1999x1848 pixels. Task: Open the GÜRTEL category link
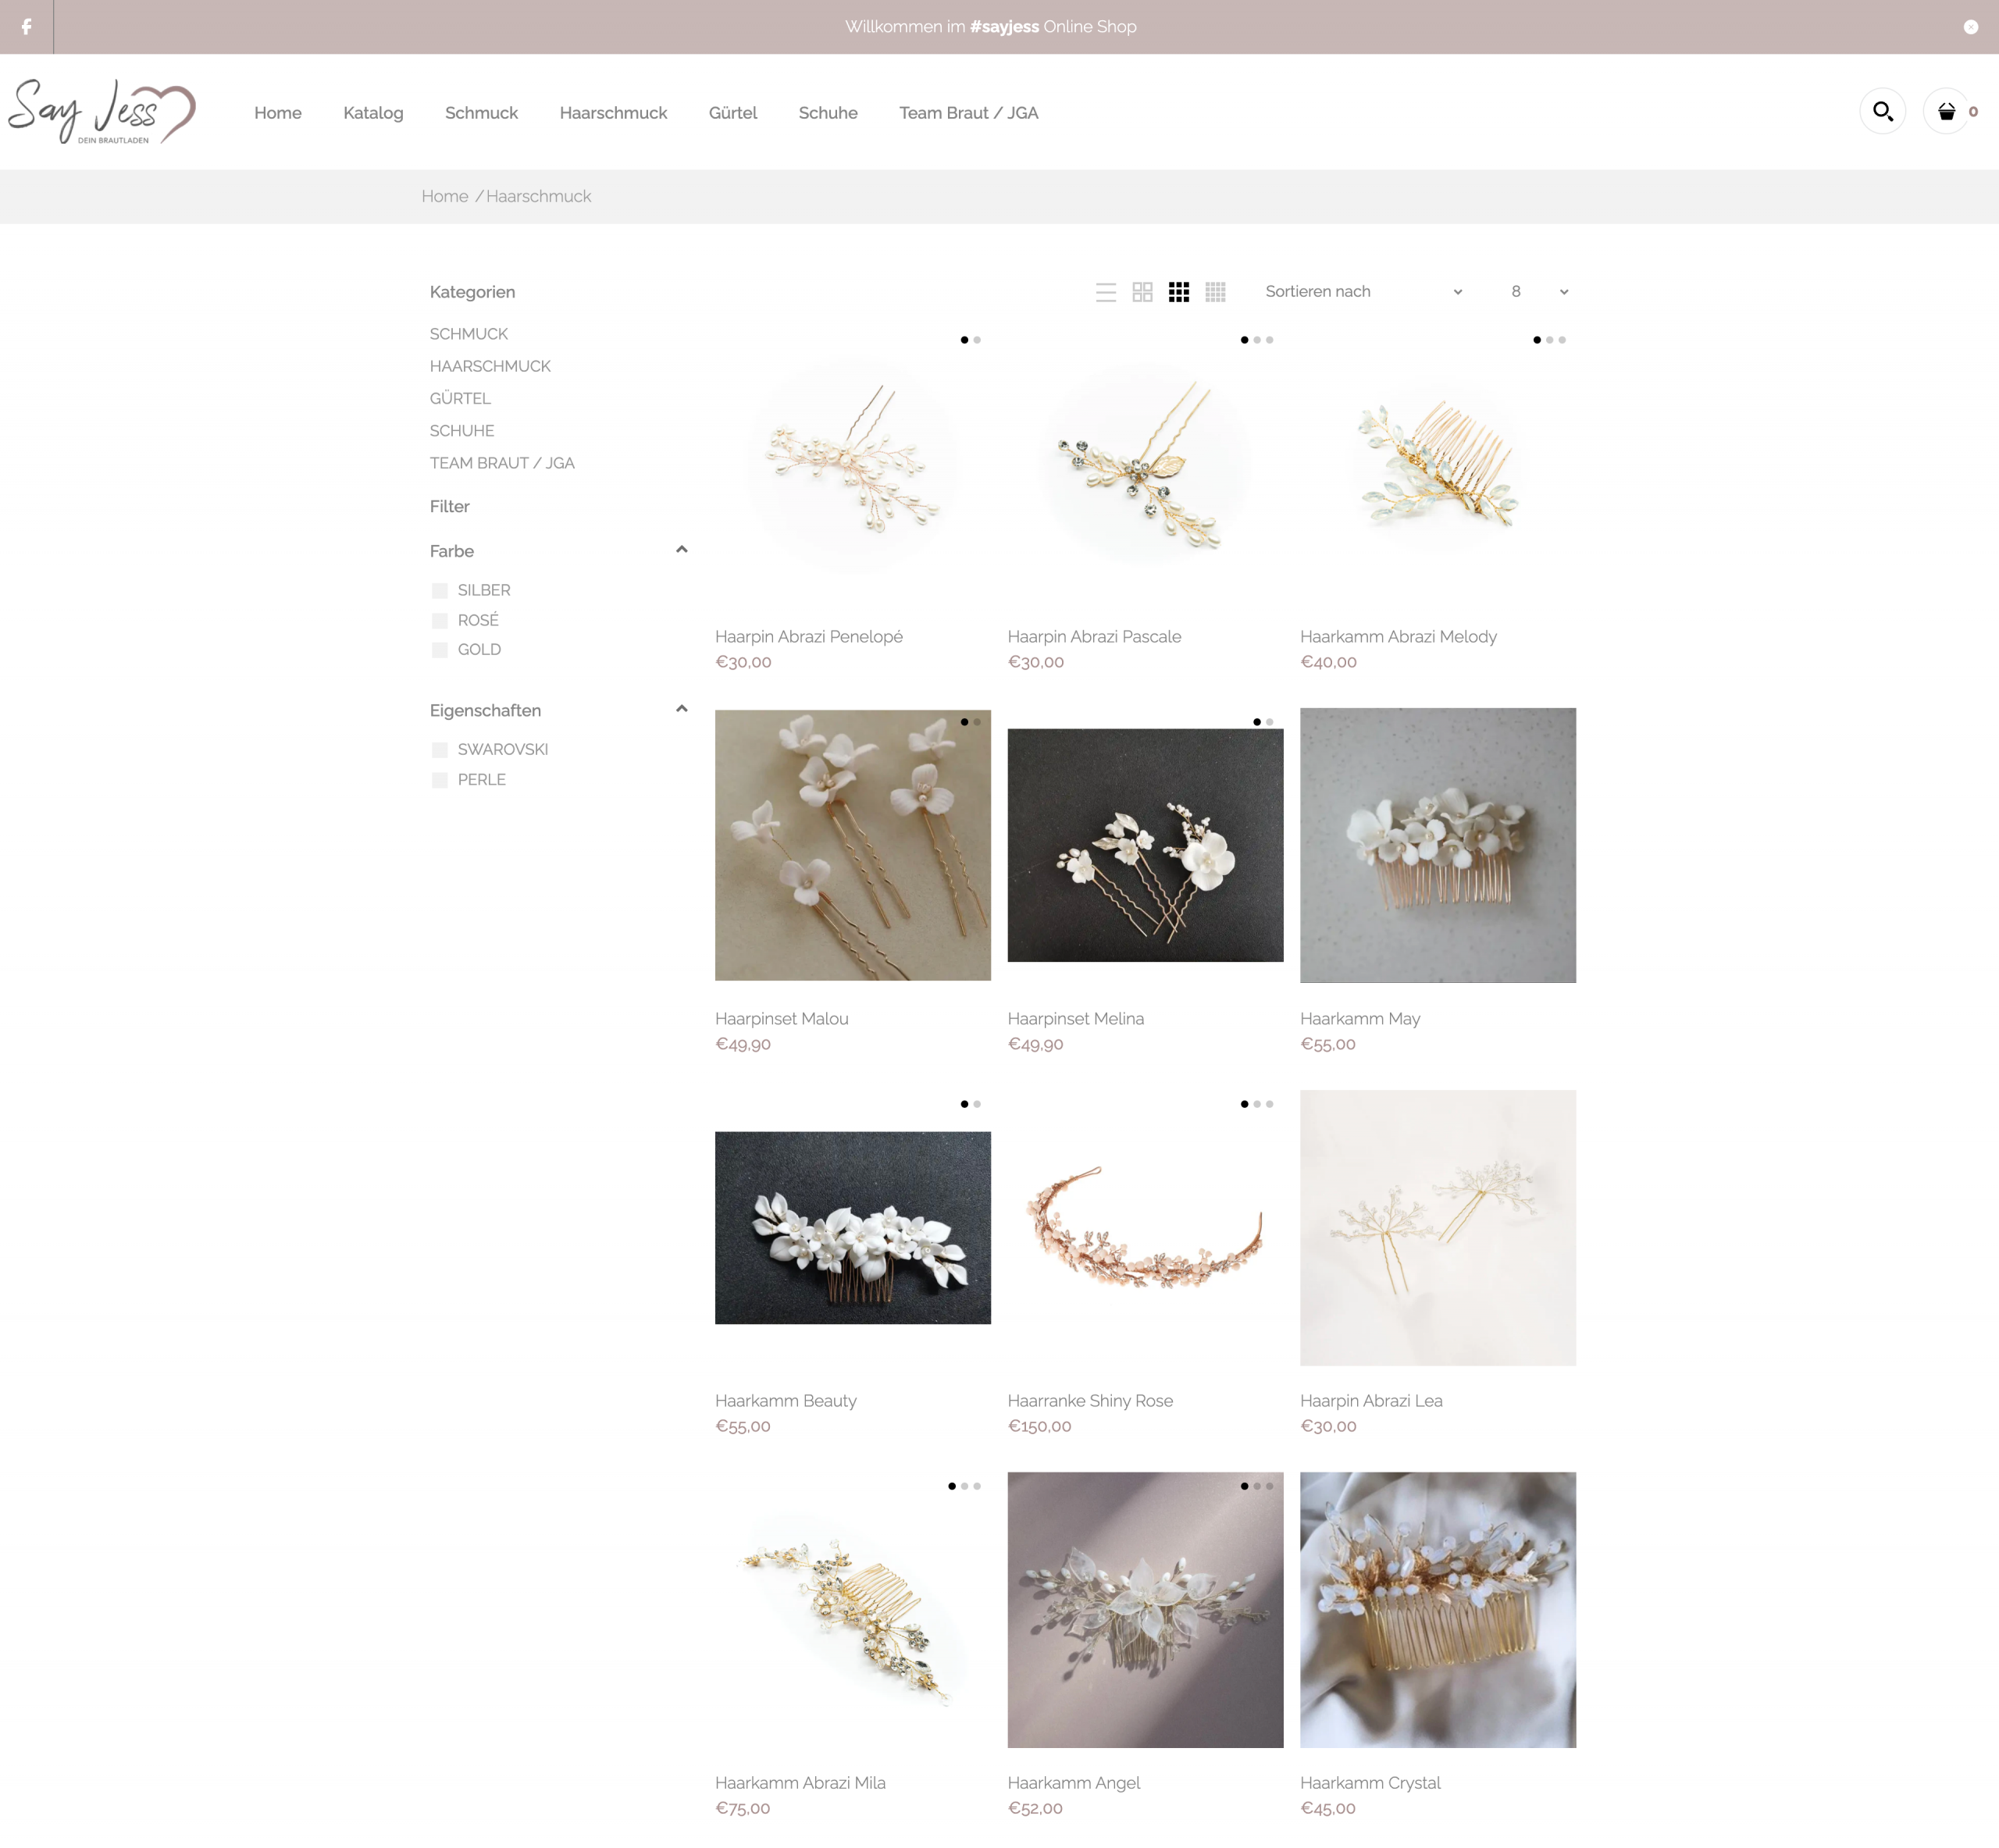pos(460,398)
